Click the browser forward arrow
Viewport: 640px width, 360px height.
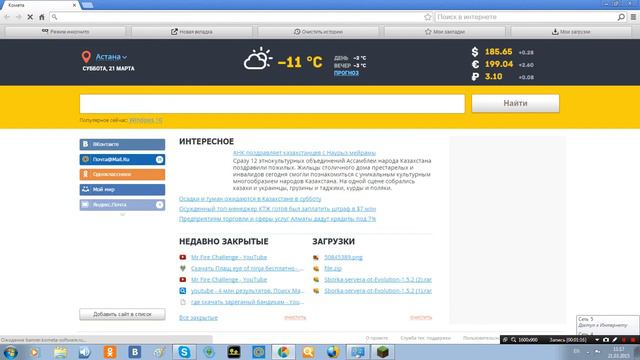coord(18,17)
